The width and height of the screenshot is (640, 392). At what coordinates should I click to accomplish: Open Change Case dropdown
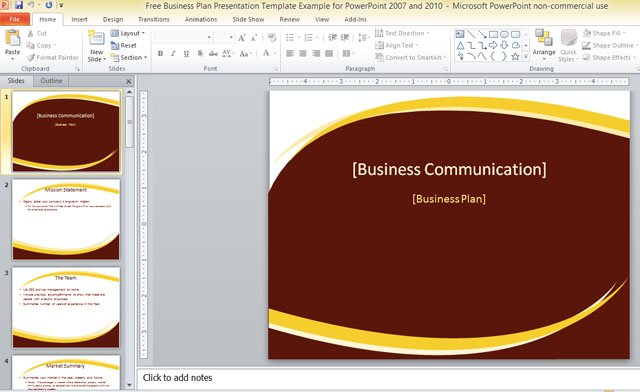coord(245,53)
